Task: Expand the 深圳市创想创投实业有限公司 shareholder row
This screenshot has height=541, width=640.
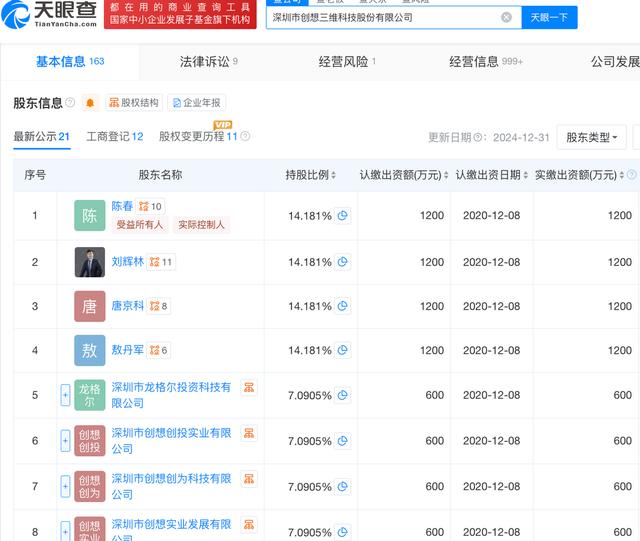Action: click(x=66, y=441)
